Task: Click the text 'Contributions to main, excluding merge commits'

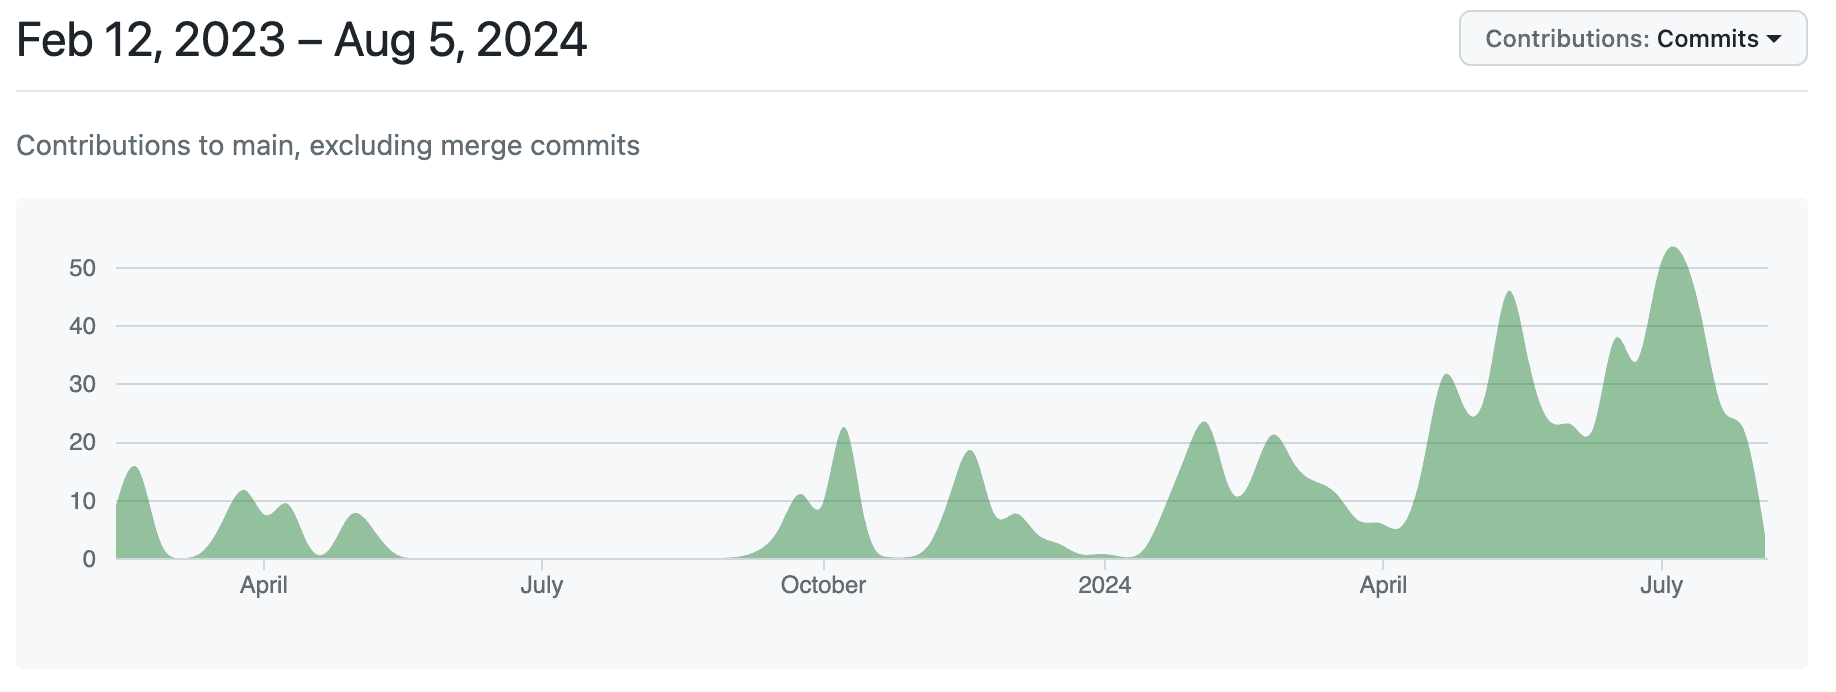Action: point(328,146)
